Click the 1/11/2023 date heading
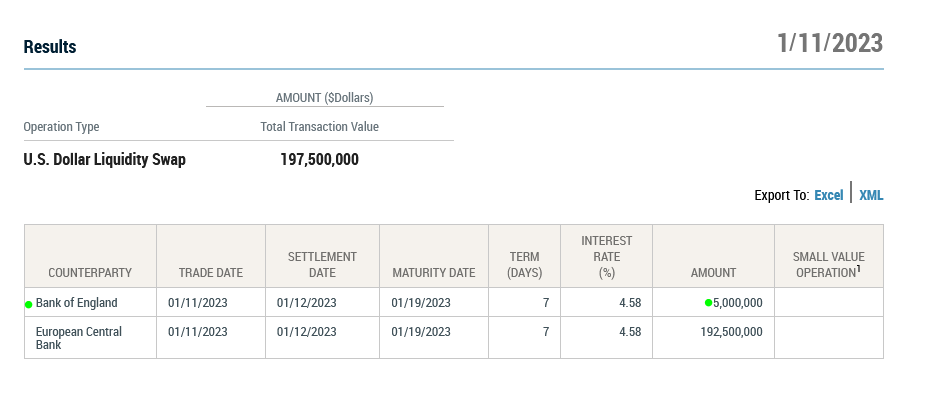 coord(830,43)
